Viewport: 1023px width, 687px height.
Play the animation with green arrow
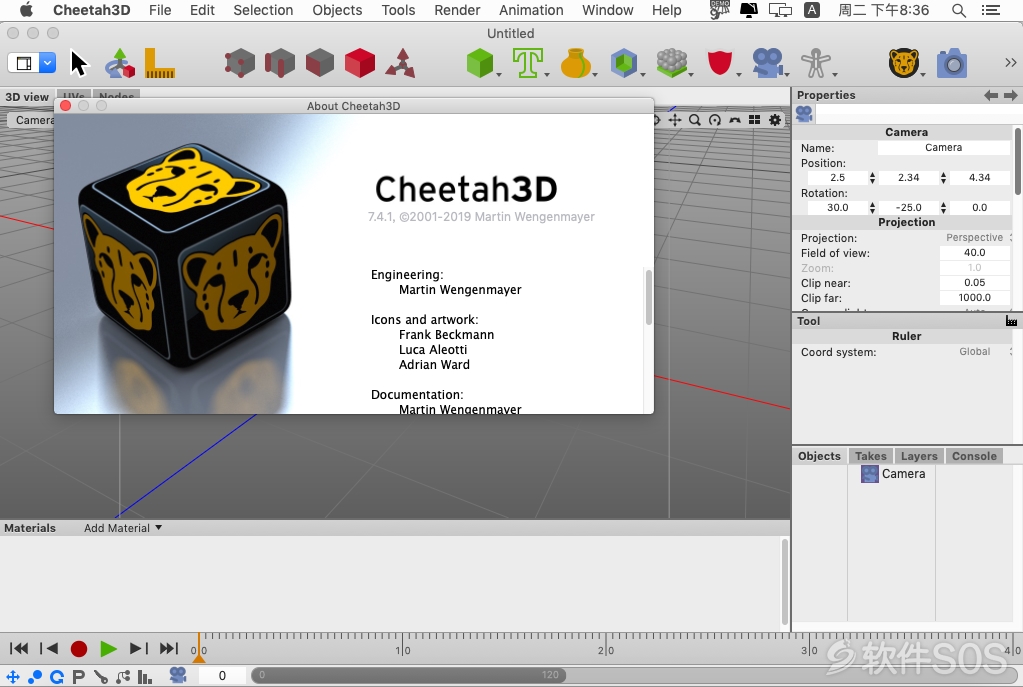coord(108,649)
